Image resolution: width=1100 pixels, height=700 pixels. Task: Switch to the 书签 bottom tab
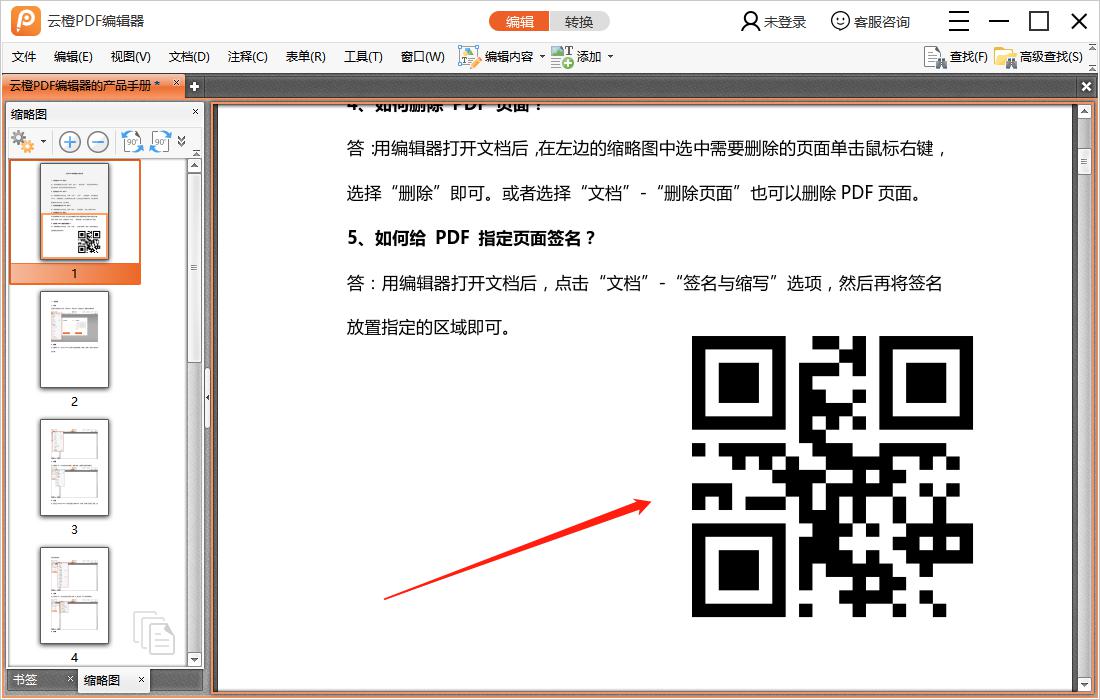coord(26,680)
